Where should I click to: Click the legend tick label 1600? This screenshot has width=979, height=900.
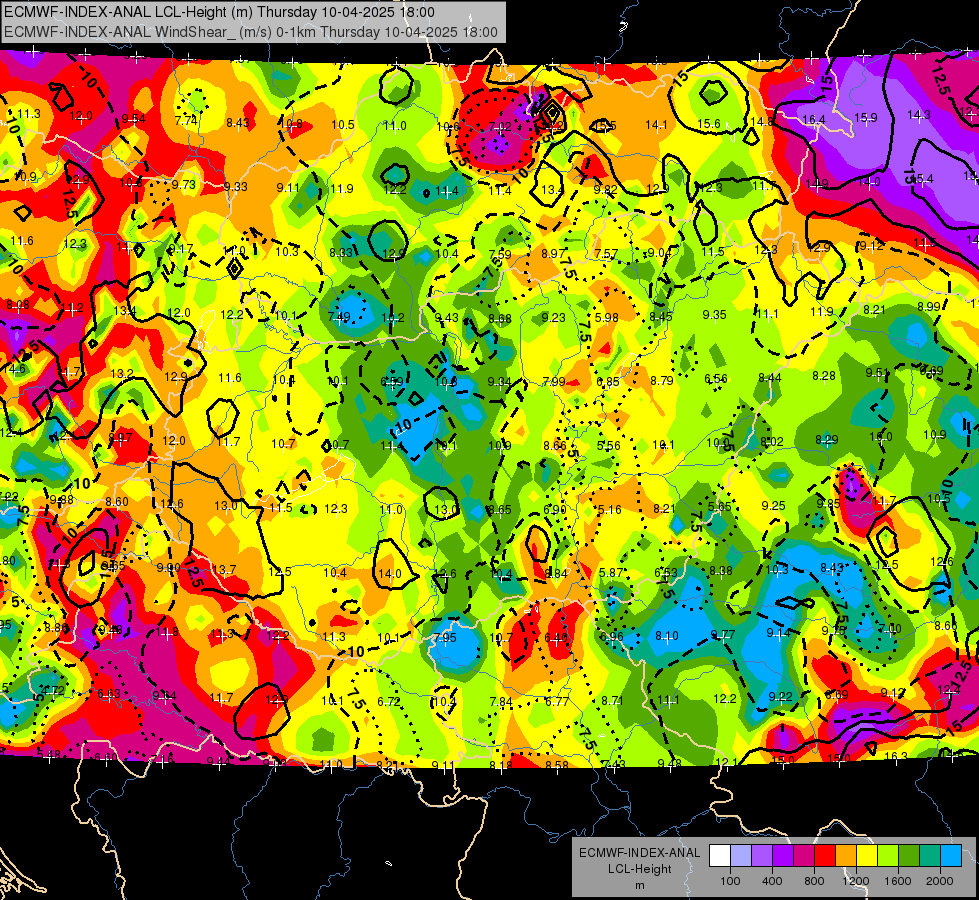(898, 881)
